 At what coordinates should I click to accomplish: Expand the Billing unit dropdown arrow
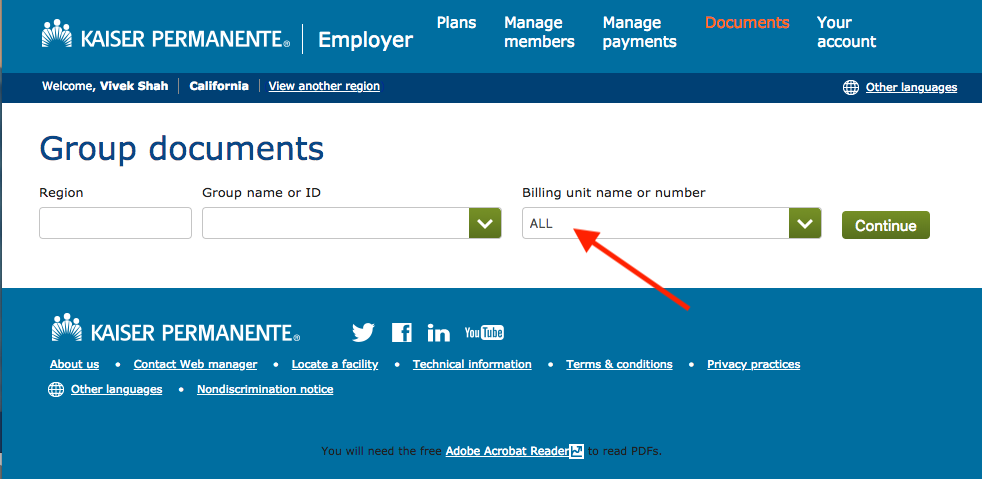pos(805,223)
